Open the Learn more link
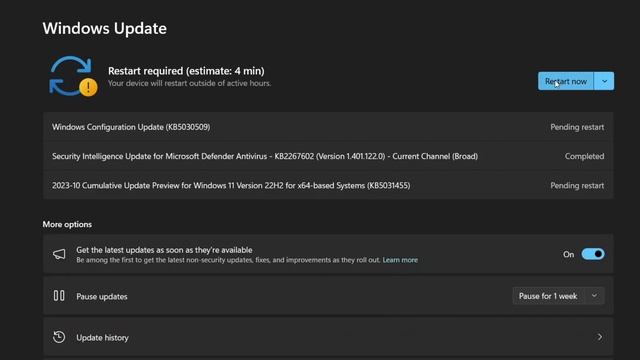The height and width of the screenshot is (360, 640). pos(400,260)
